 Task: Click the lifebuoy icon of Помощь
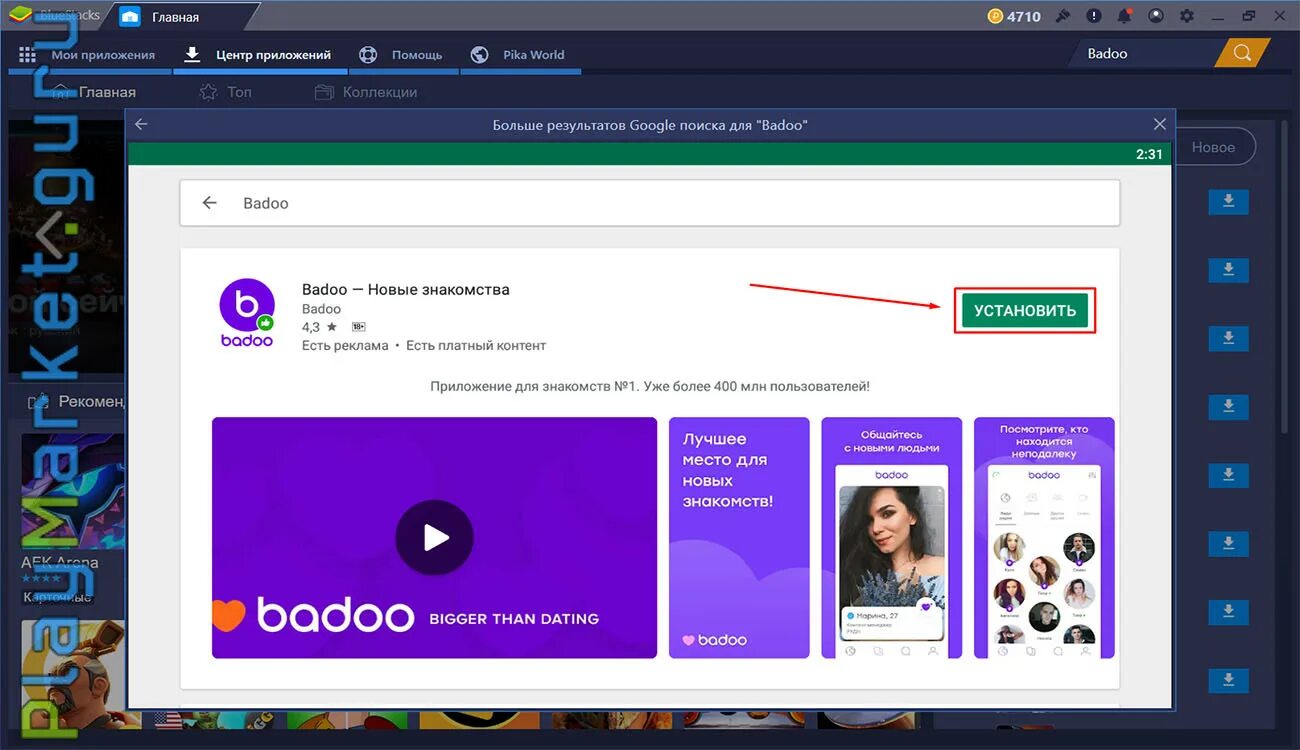click(x=368, y=55)
